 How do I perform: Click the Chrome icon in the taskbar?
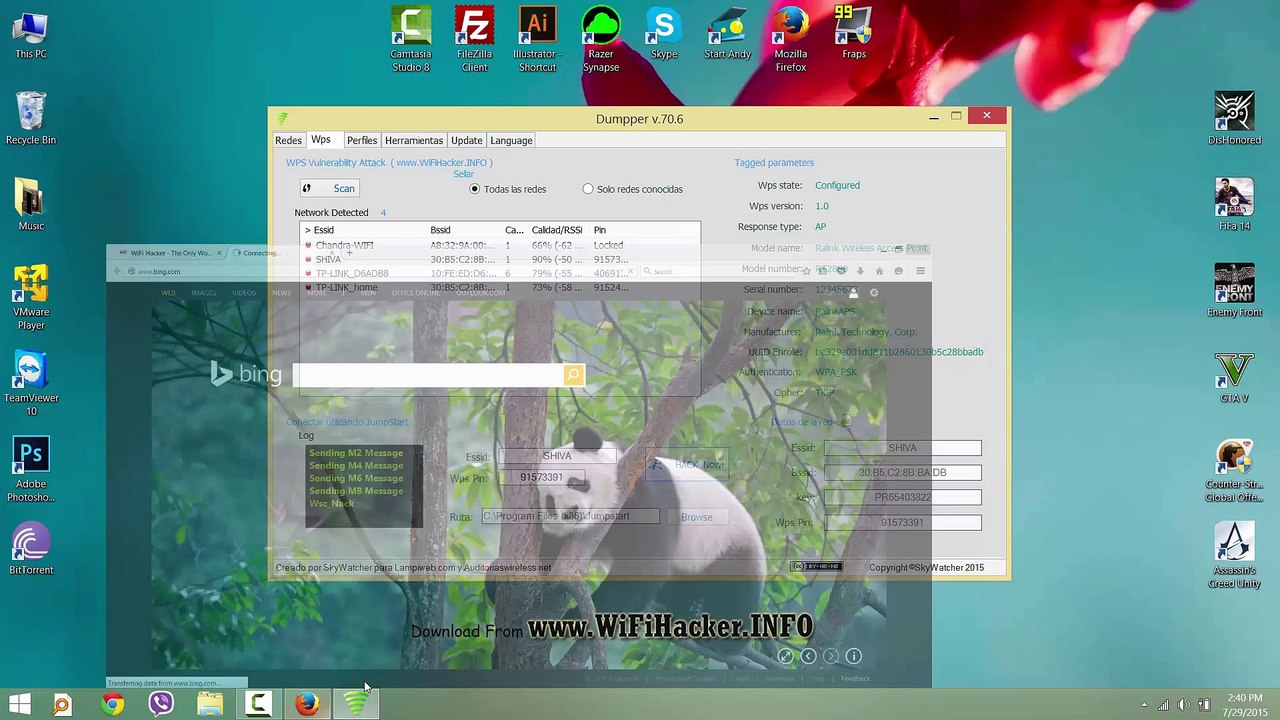pos(112,705)
